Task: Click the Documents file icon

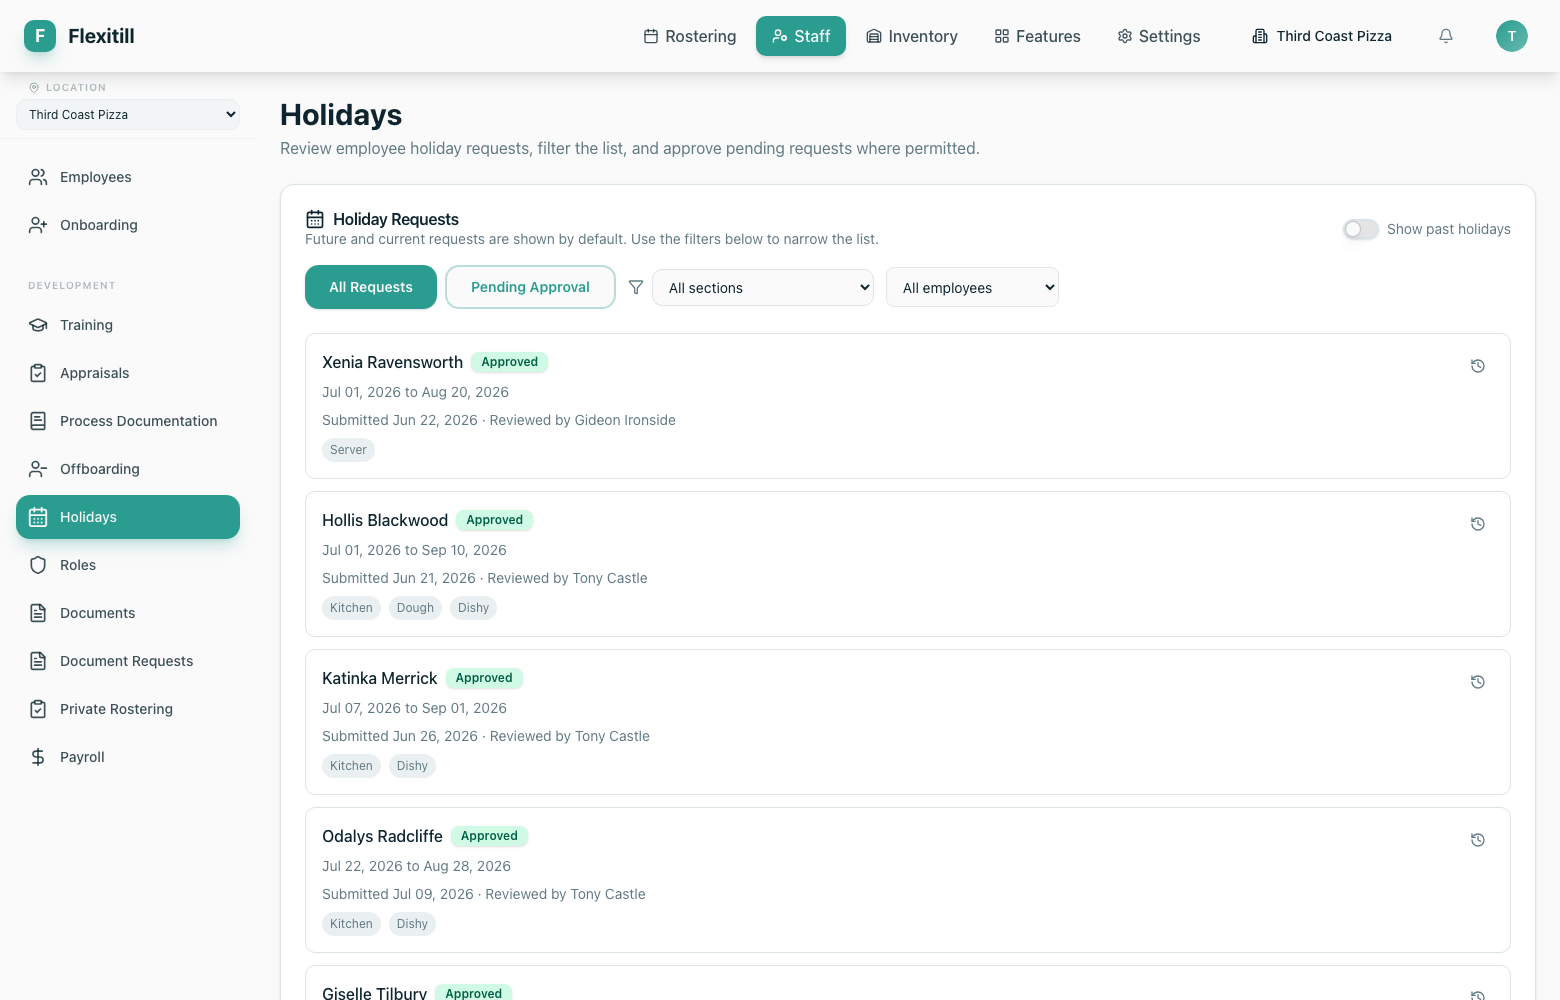Action: pos(38,613)
